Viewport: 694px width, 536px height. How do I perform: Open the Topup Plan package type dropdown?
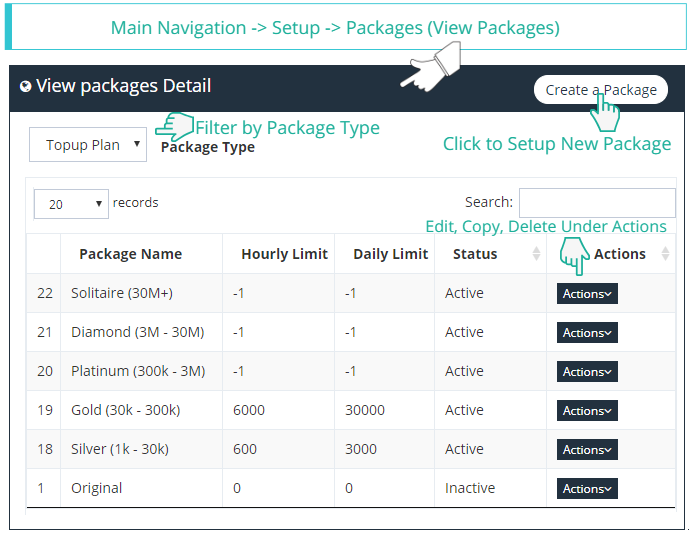tap(88, 145)
